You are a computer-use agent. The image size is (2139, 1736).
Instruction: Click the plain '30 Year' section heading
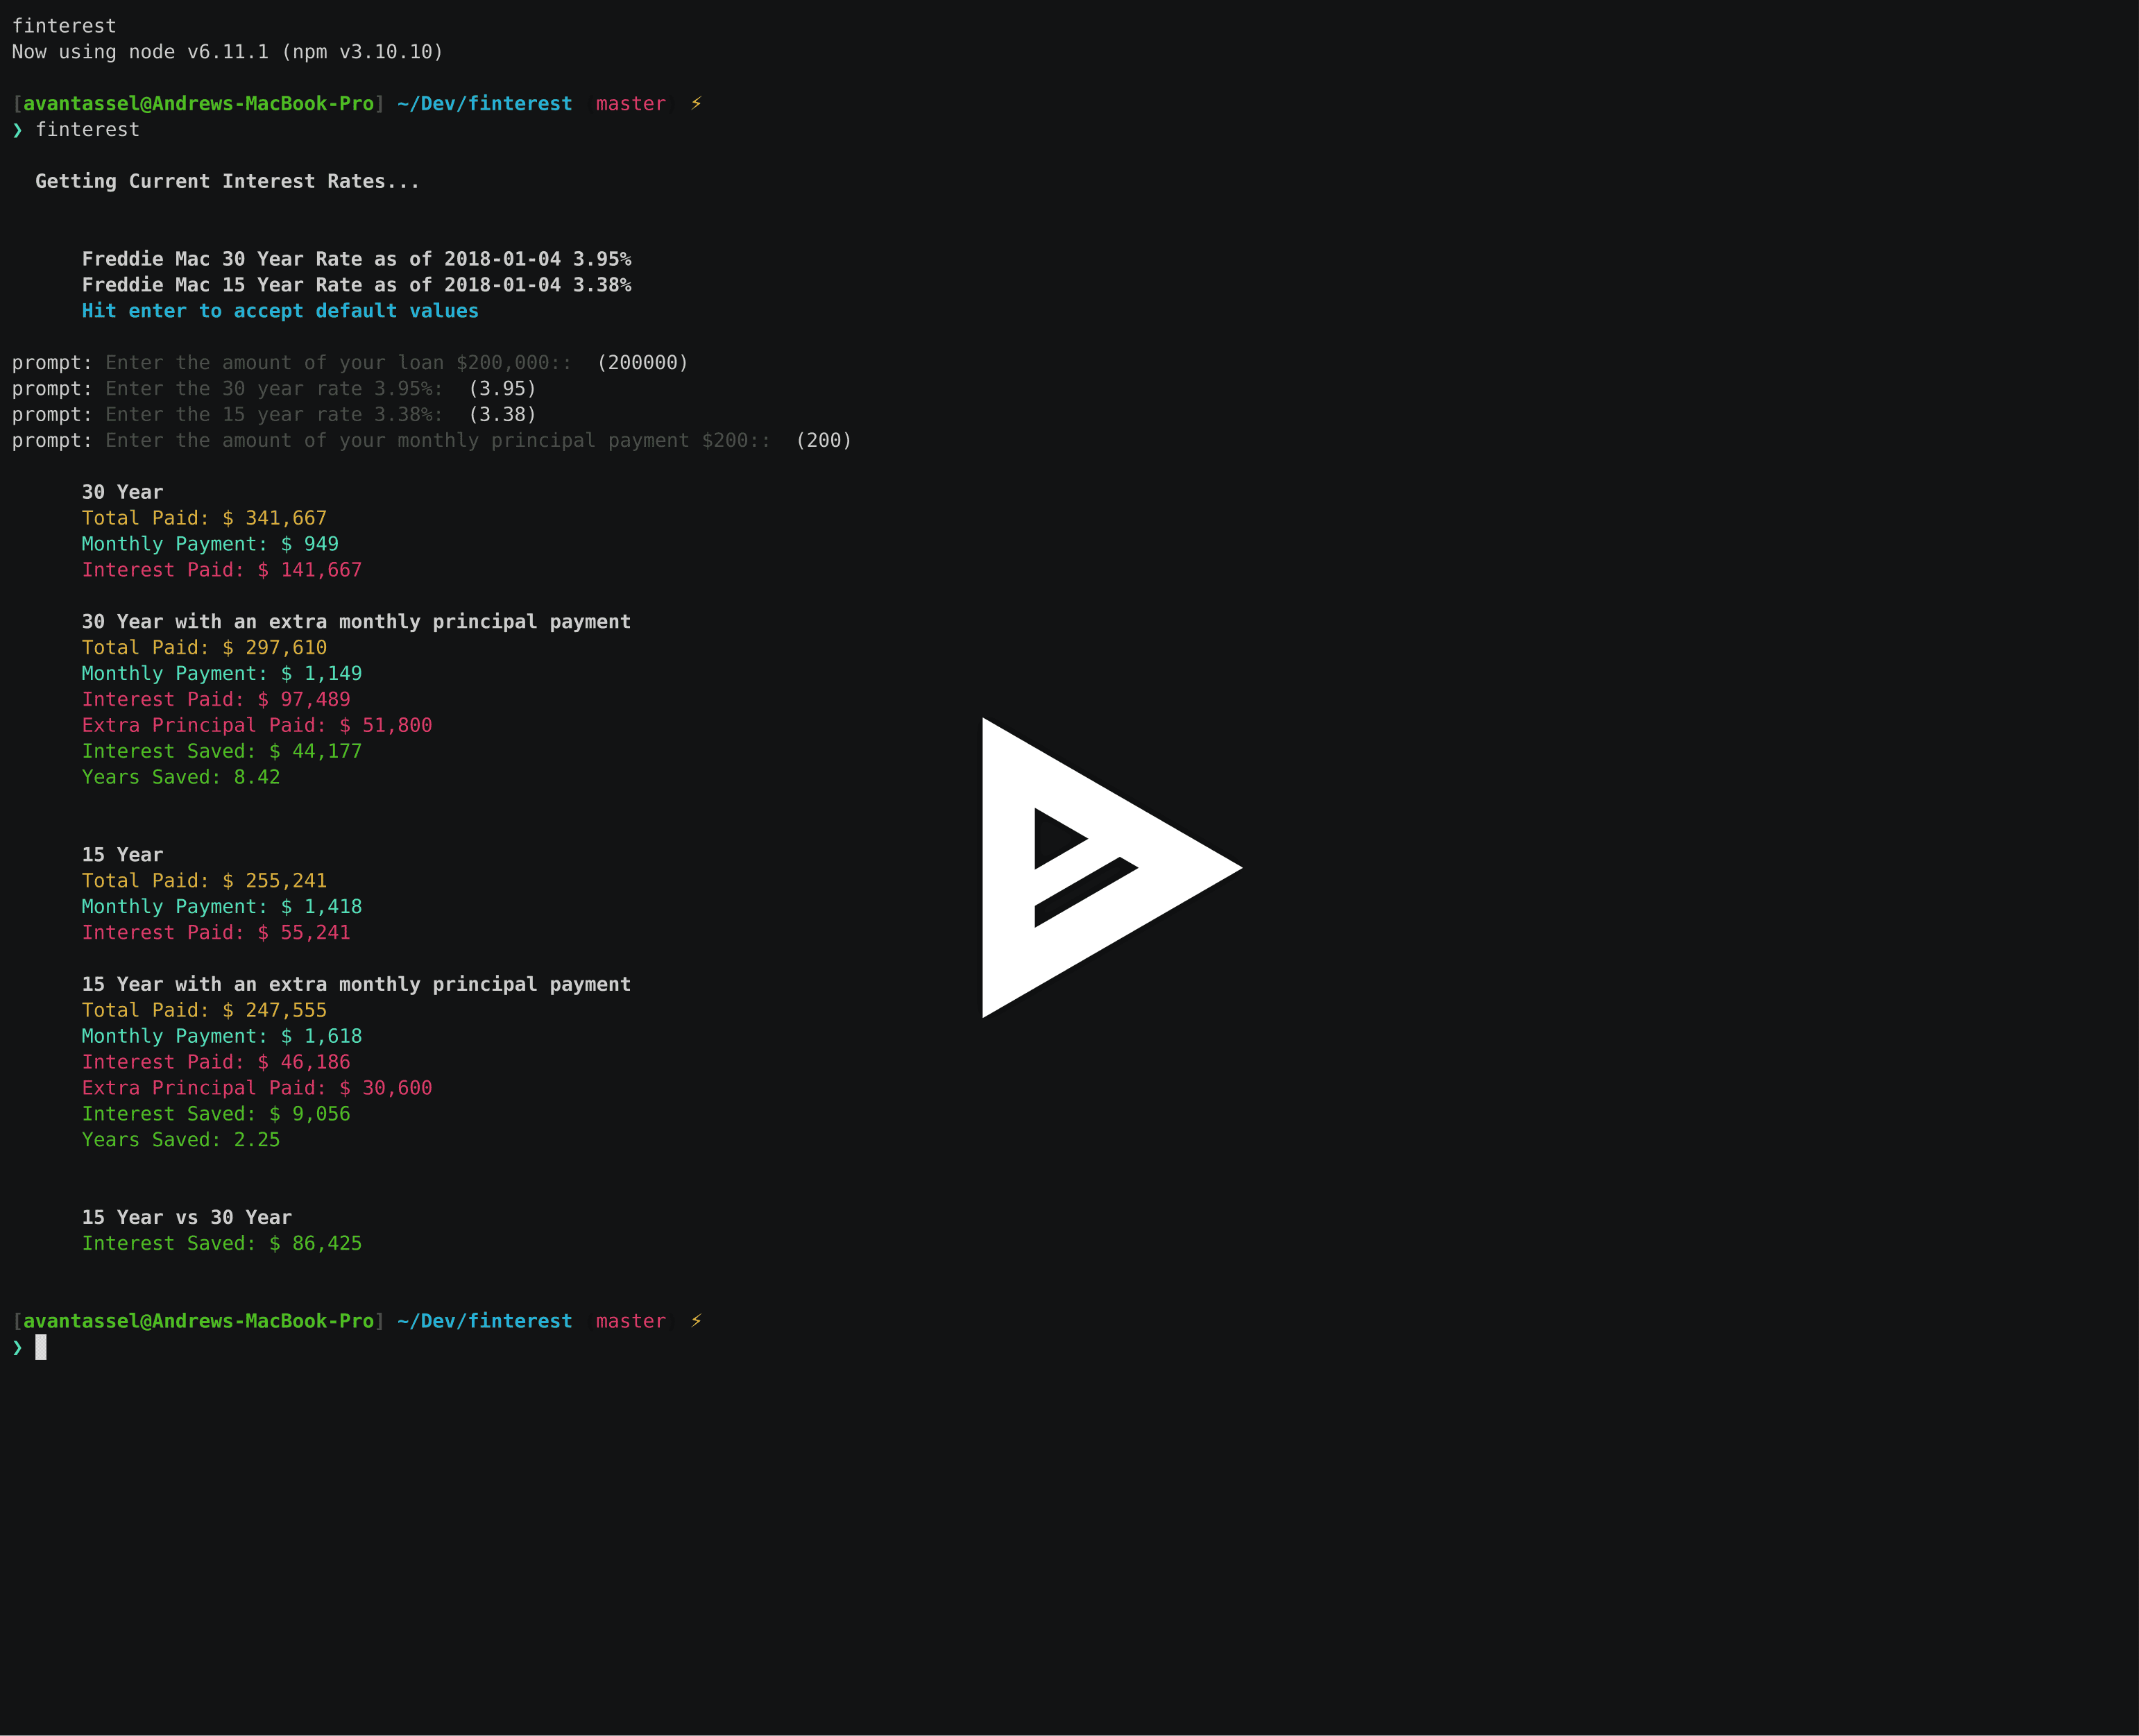pos(122,492)
